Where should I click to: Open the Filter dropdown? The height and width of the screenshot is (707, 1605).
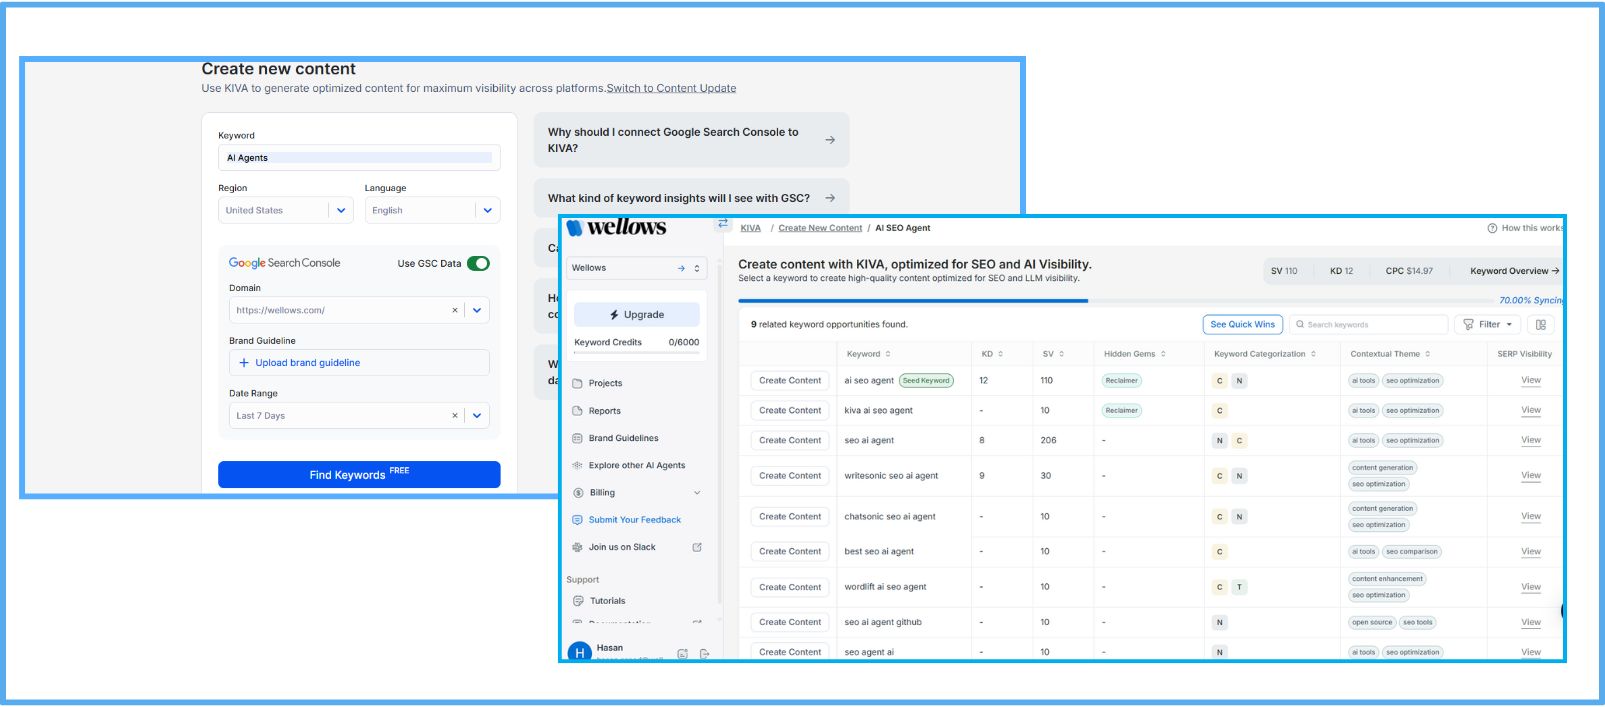coord(1488,324)
